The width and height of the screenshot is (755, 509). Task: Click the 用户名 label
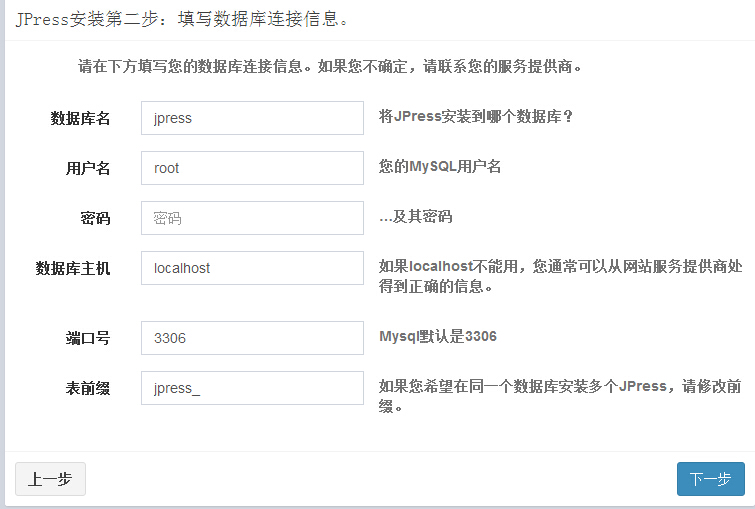[88, 168]
